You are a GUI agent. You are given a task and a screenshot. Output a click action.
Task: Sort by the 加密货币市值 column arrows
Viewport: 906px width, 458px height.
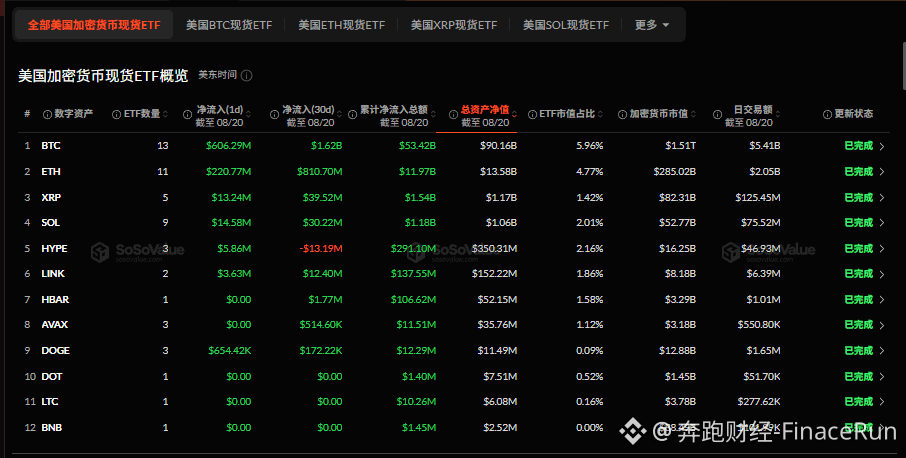tap(693, 114)
